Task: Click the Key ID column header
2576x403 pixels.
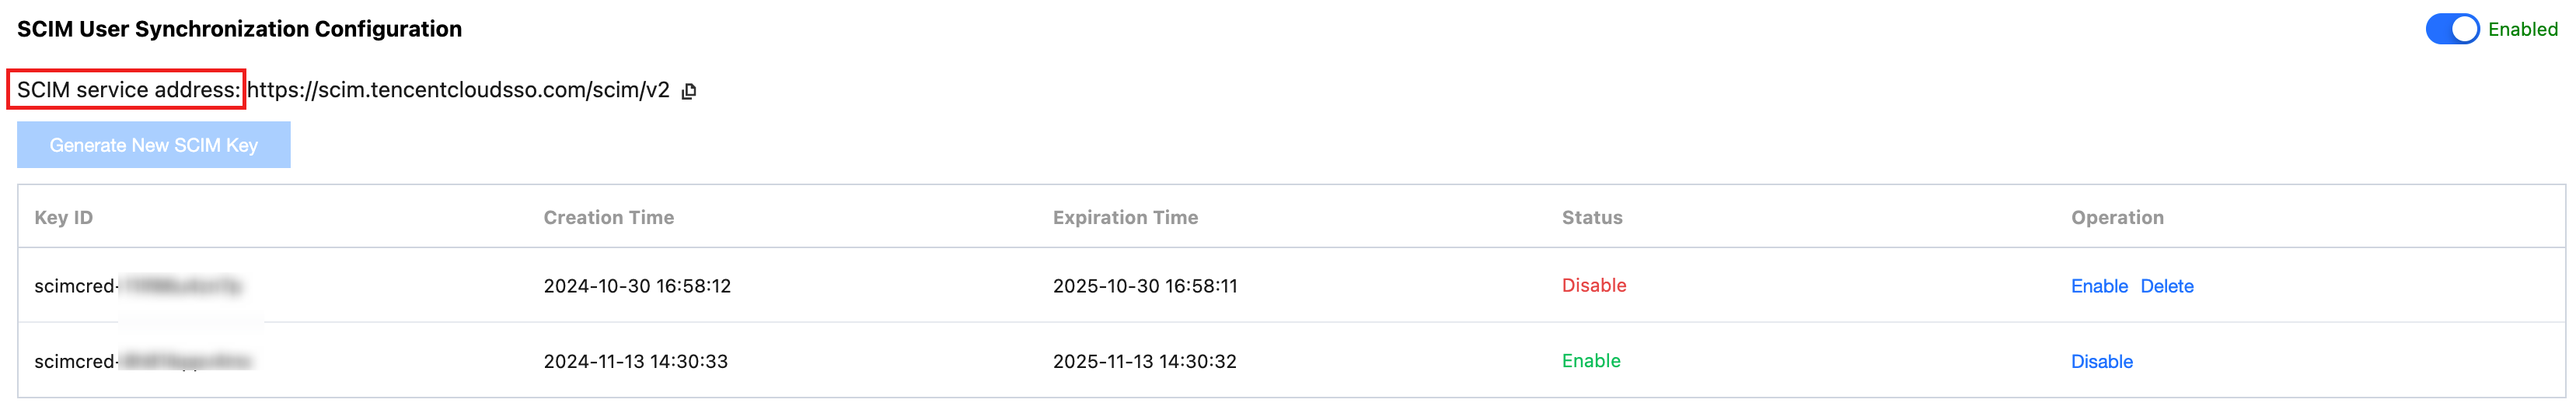Action: 64,217
